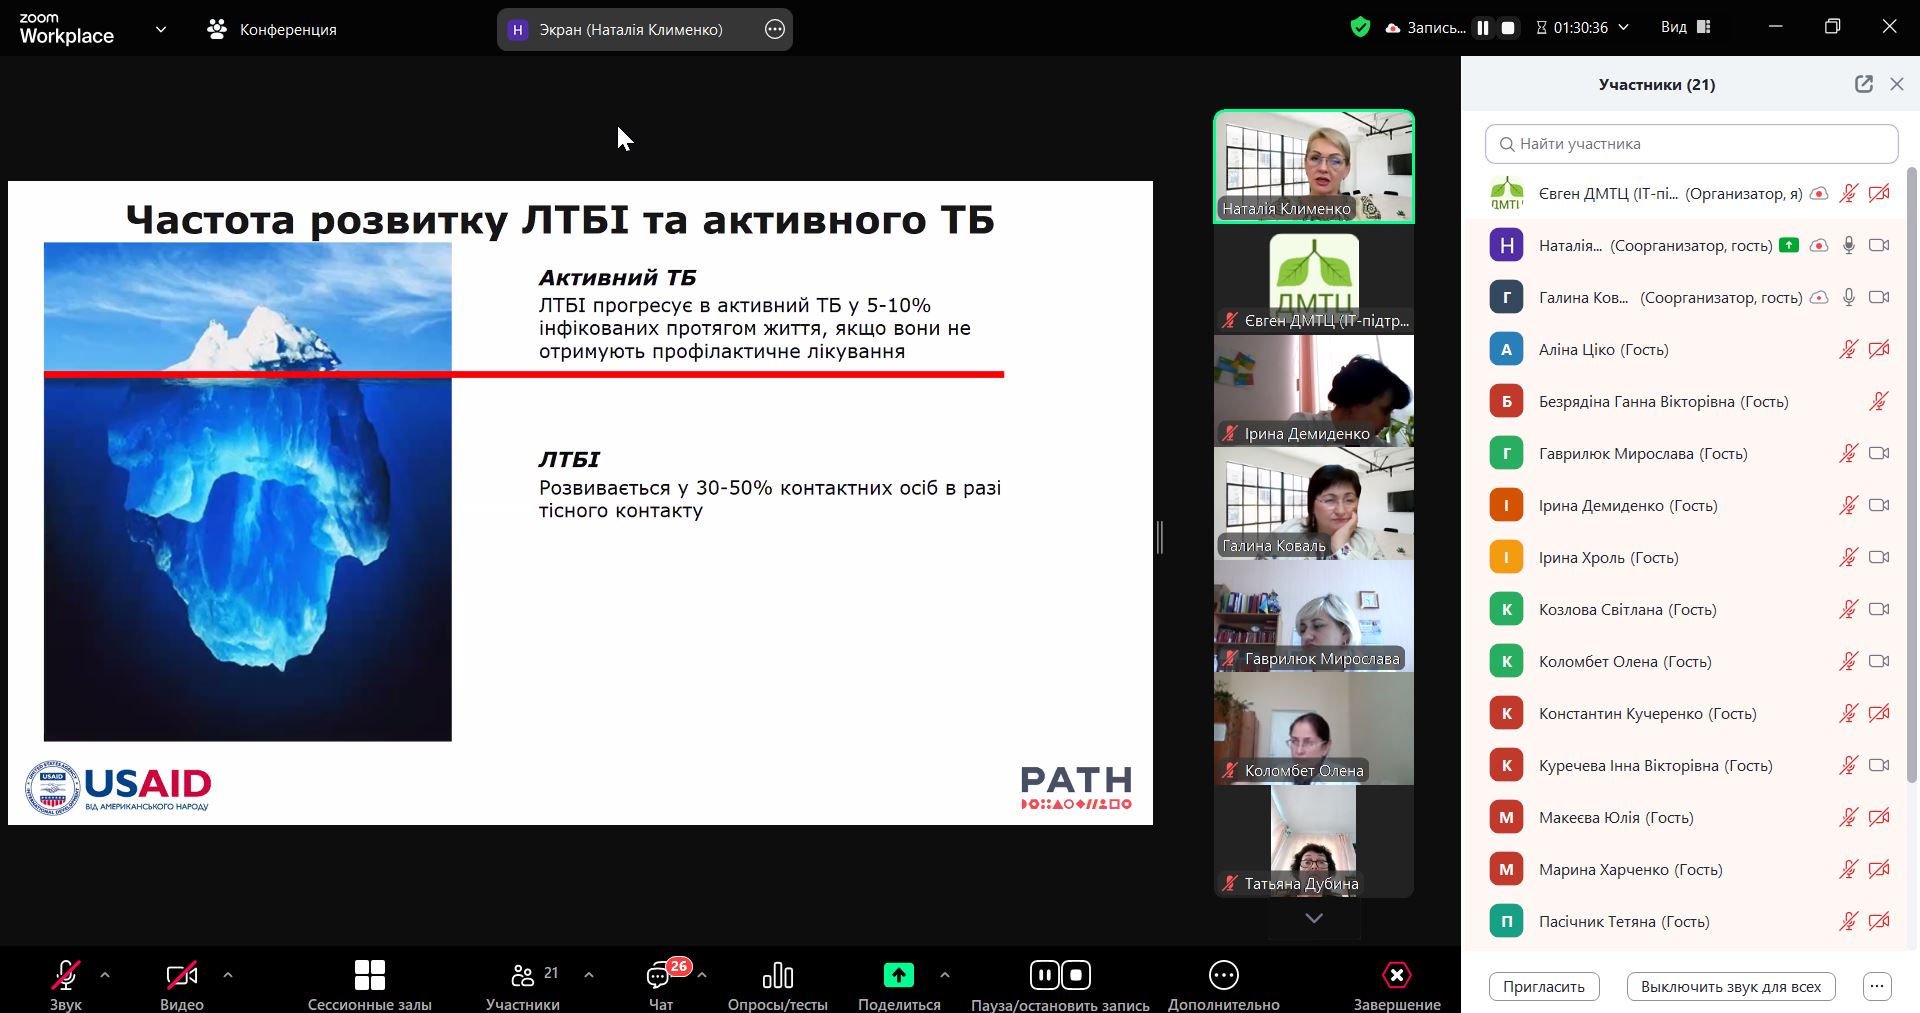Click the green encryption shield icon

click(x=1360, y=28)
